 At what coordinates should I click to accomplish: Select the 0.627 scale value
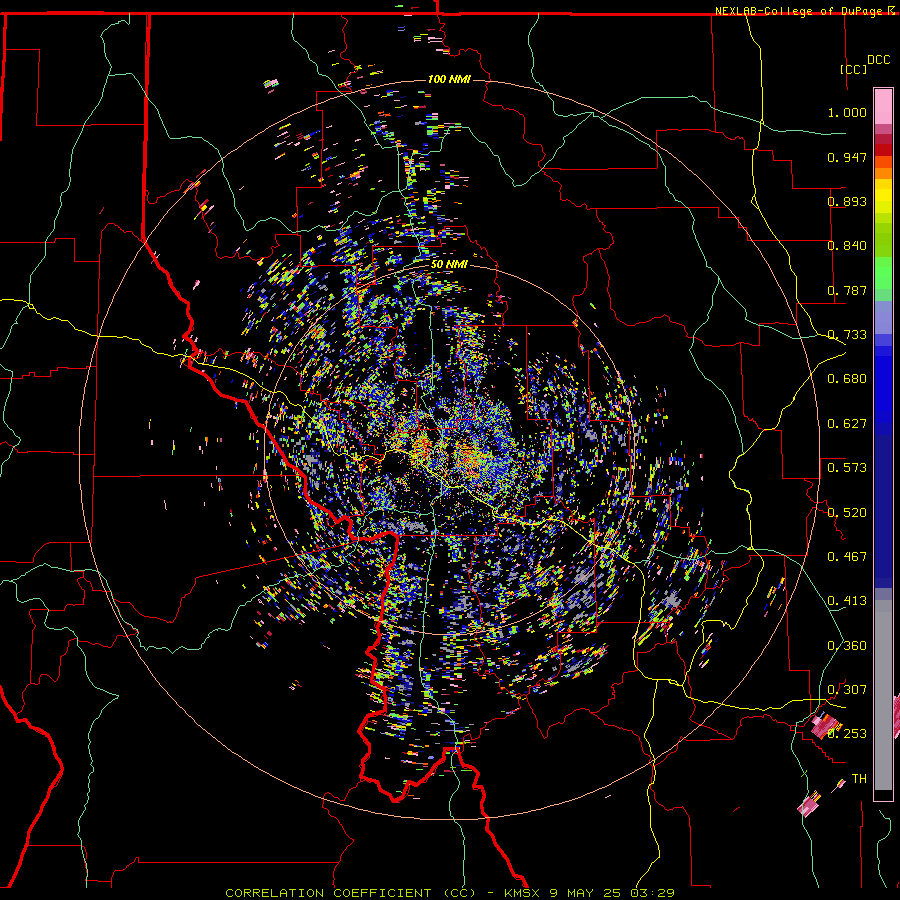[x=847, y=424]
